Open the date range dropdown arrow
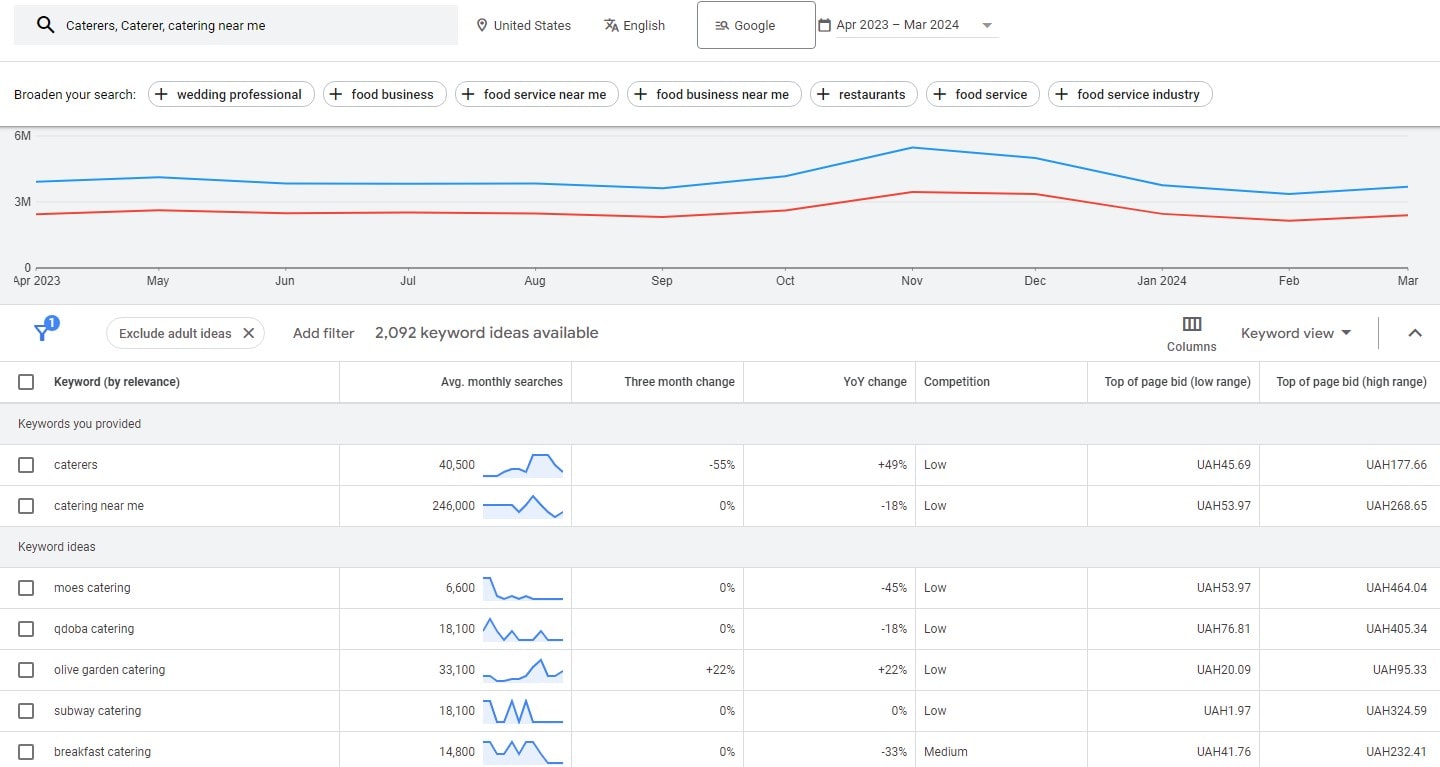Screen dimensions: 1440x767 pos(987,25)
